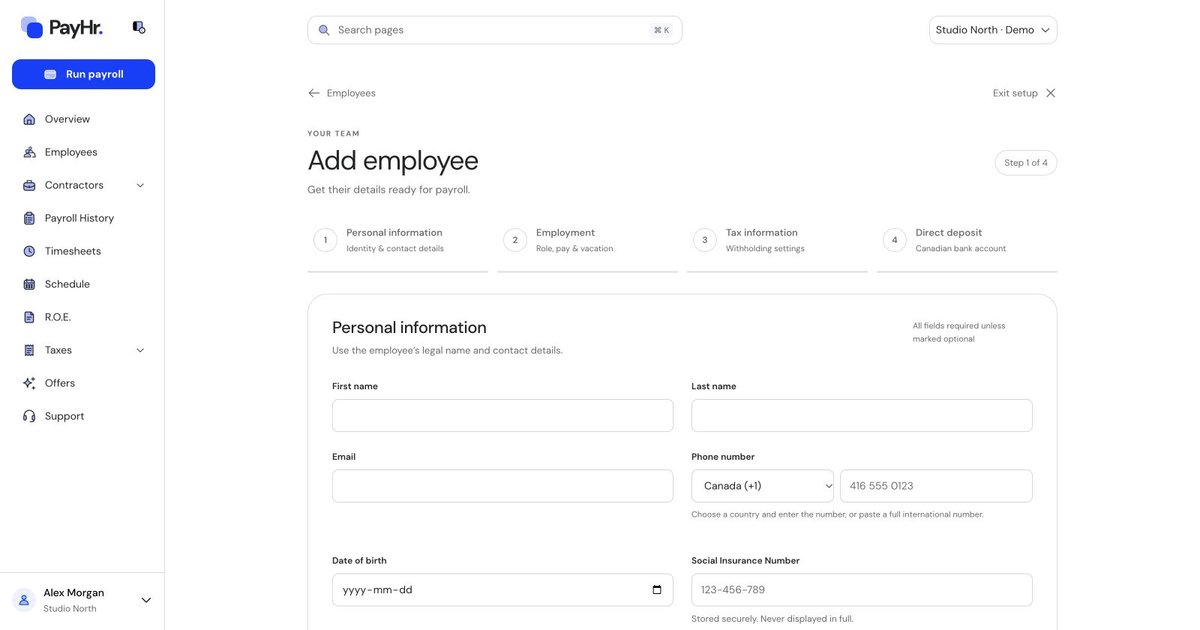Select the Direct deposit step tab

click(x=967, y=240)
